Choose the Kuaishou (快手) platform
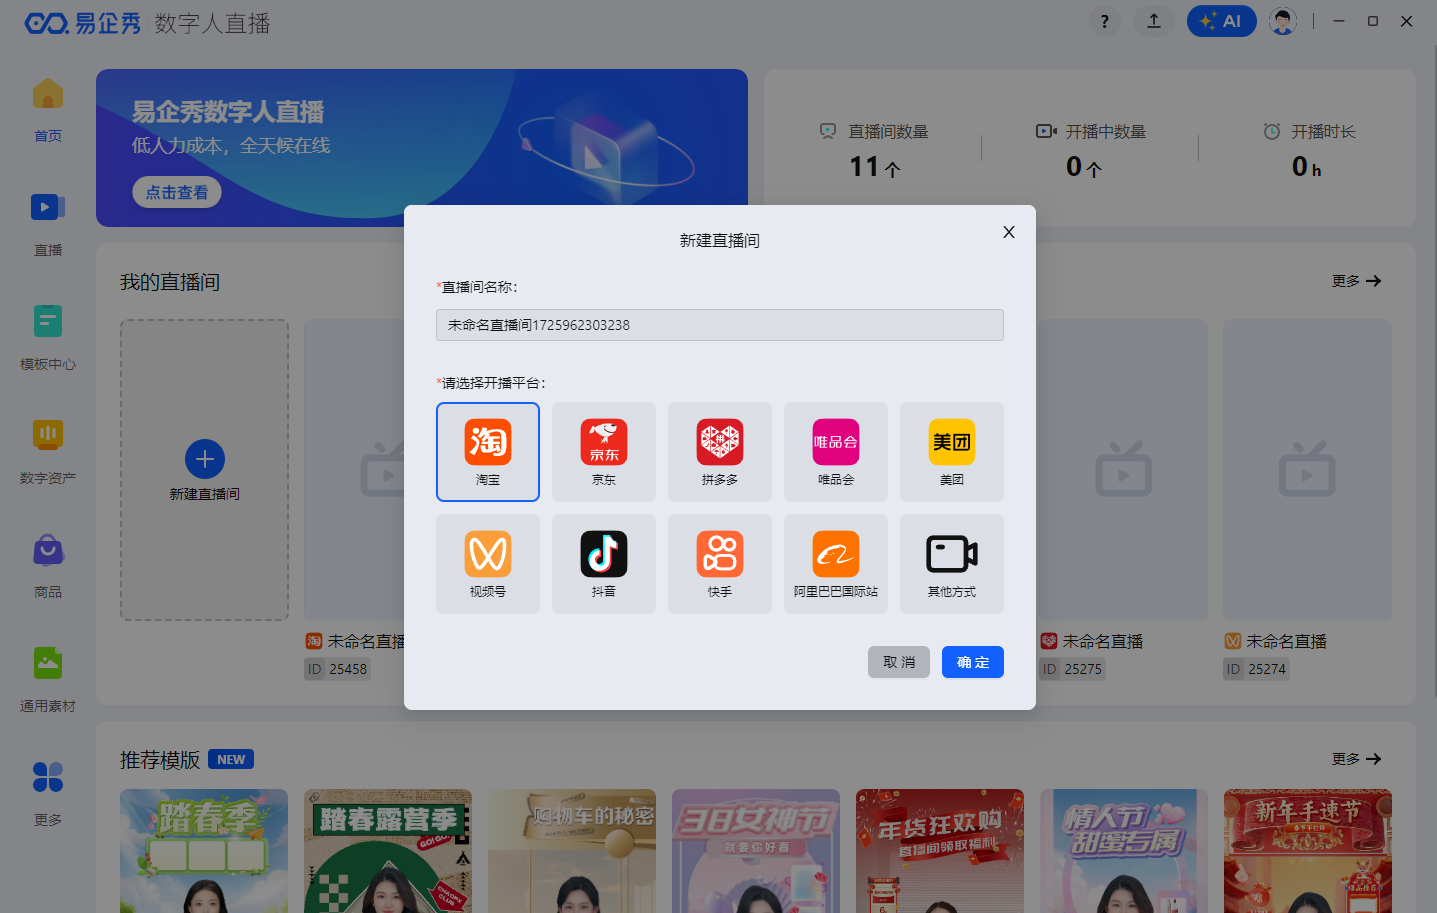Viewport: 1437px width, 913px height. click(x=720, y=564)
